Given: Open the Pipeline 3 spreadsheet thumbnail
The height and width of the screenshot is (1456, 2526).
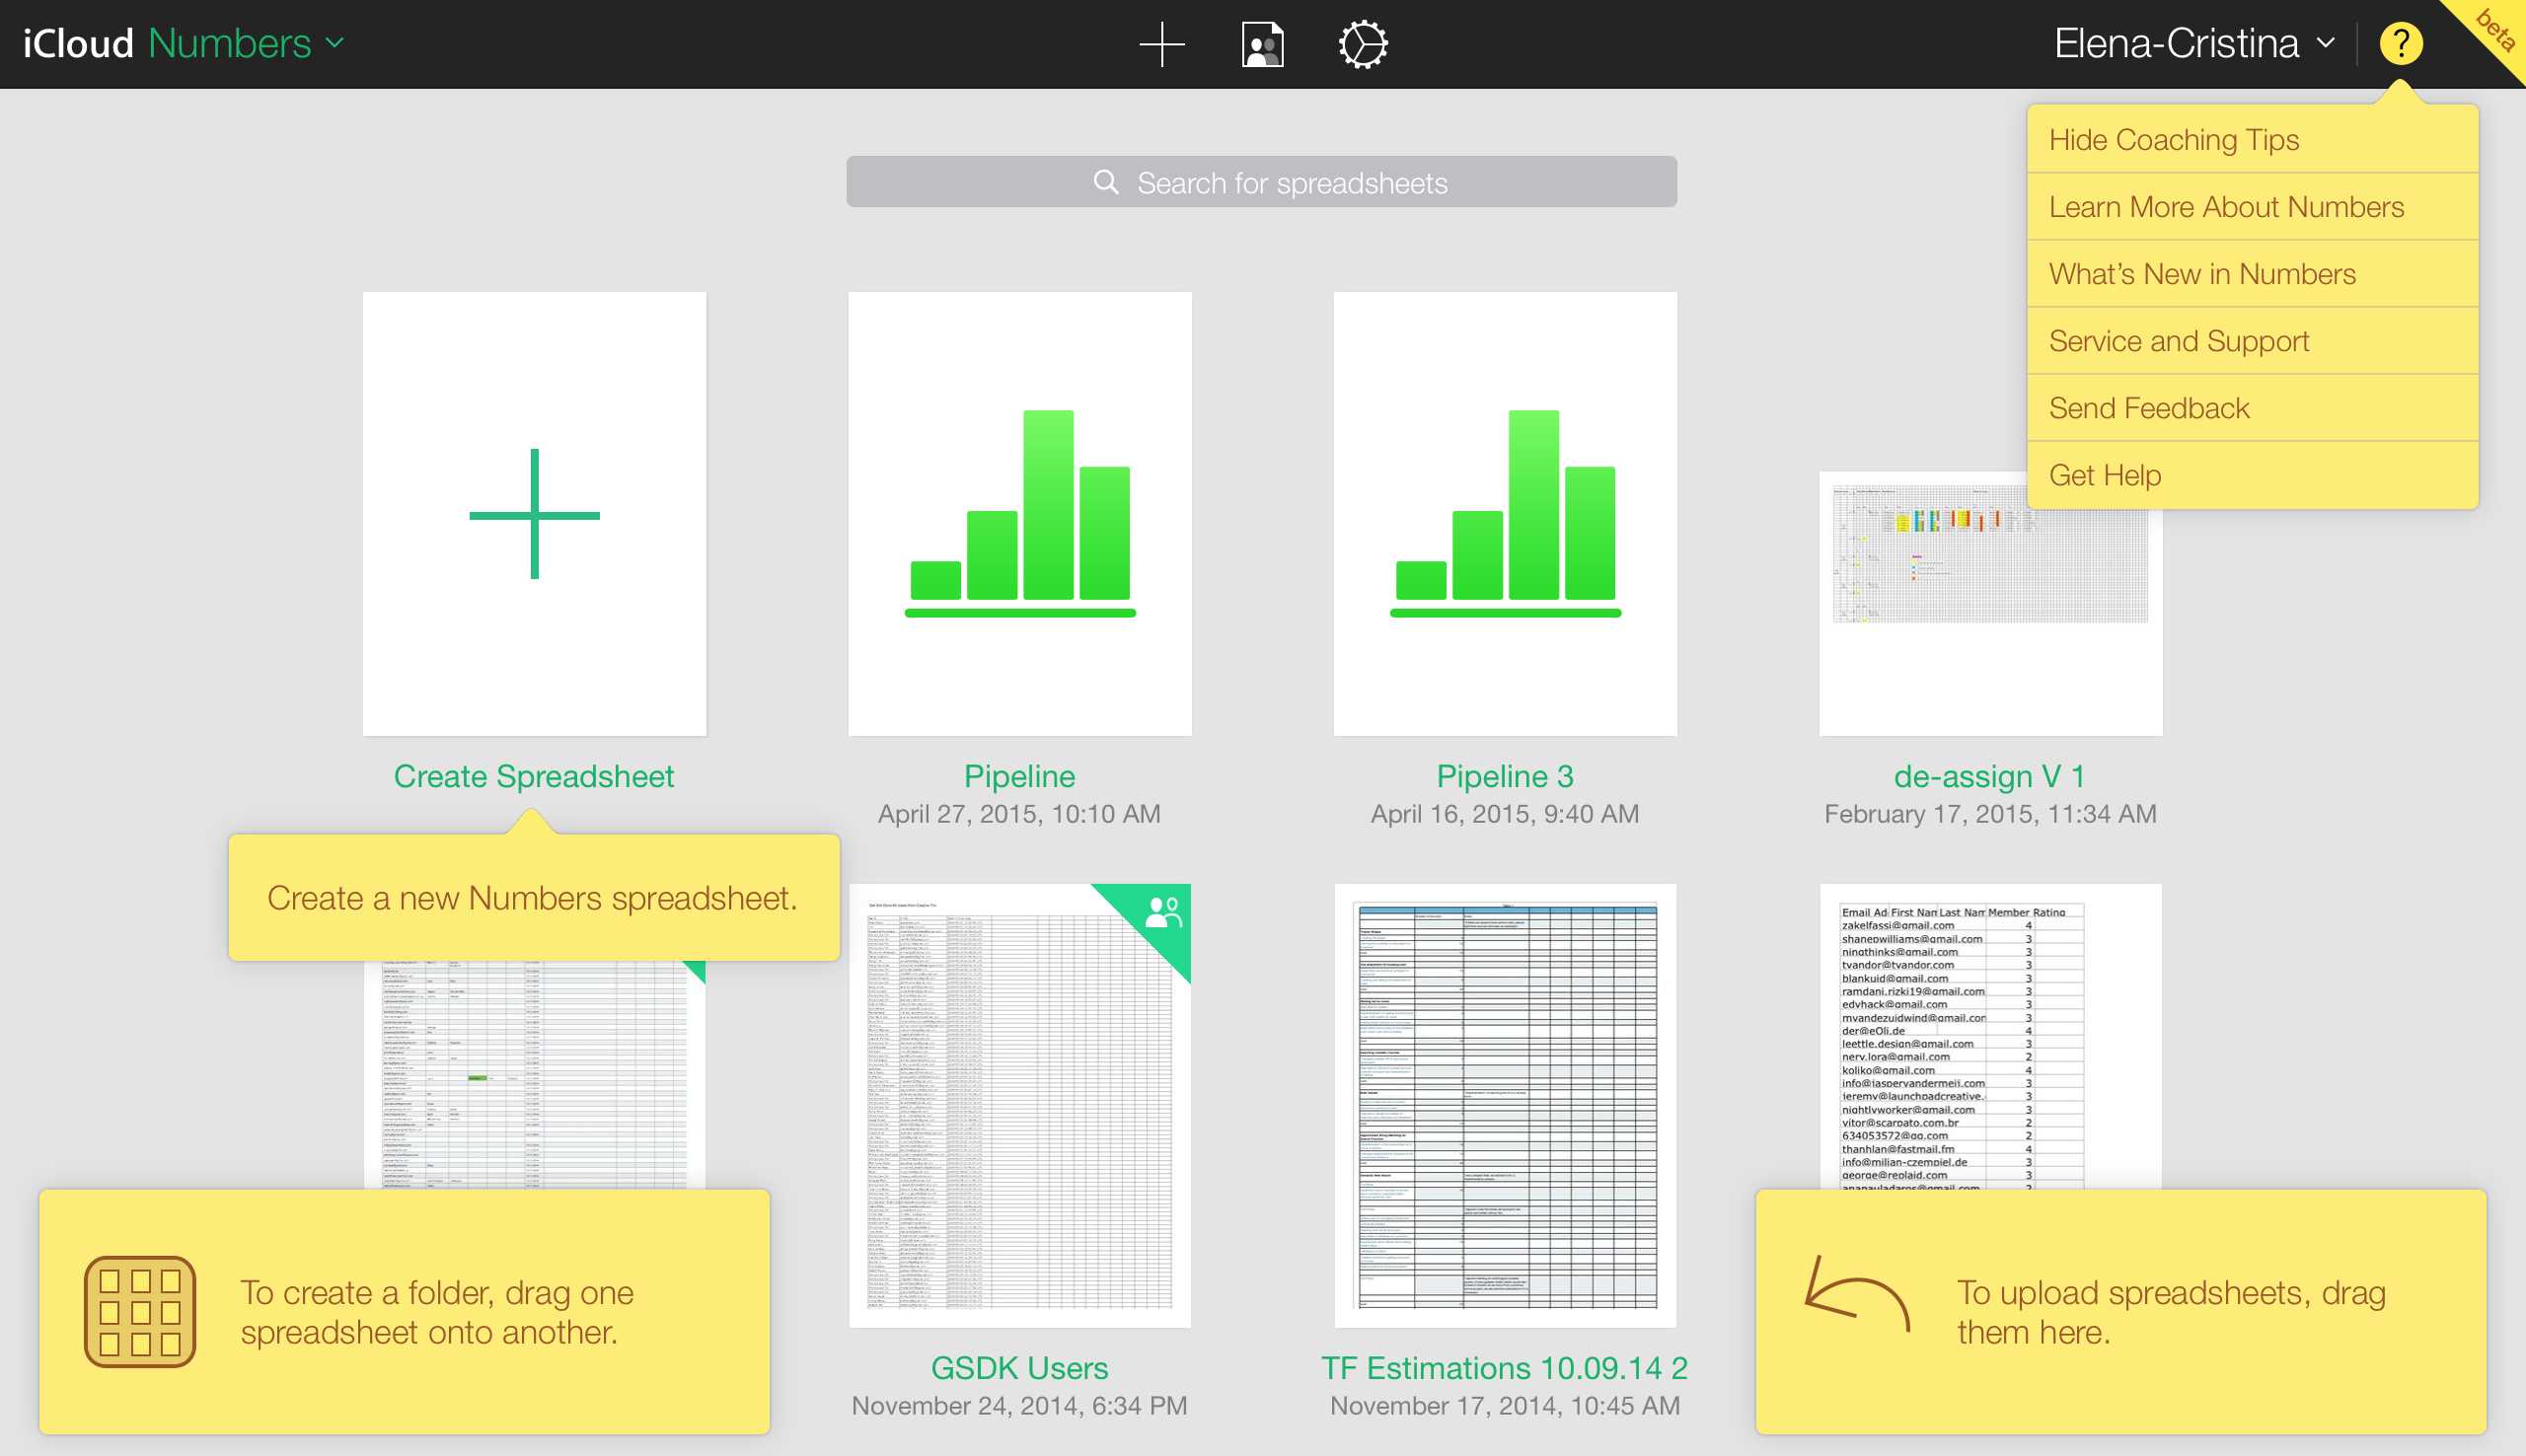Looking at the screenshot, I should point(1504,514).
